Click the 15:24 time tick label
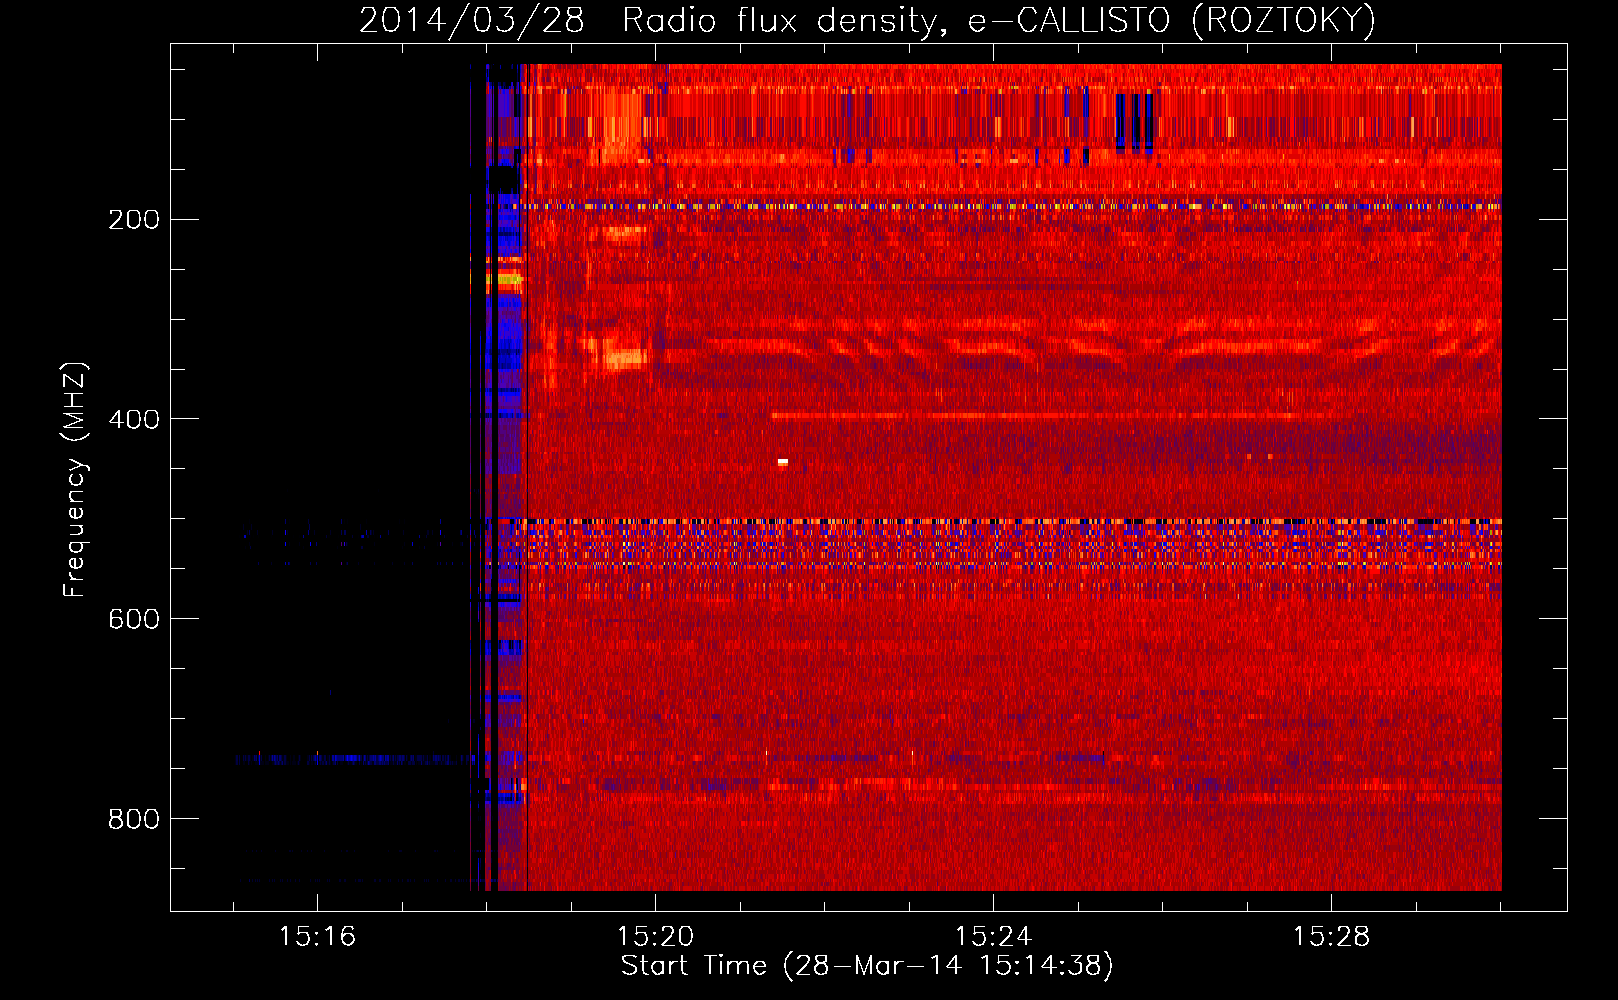 [993, 937]
